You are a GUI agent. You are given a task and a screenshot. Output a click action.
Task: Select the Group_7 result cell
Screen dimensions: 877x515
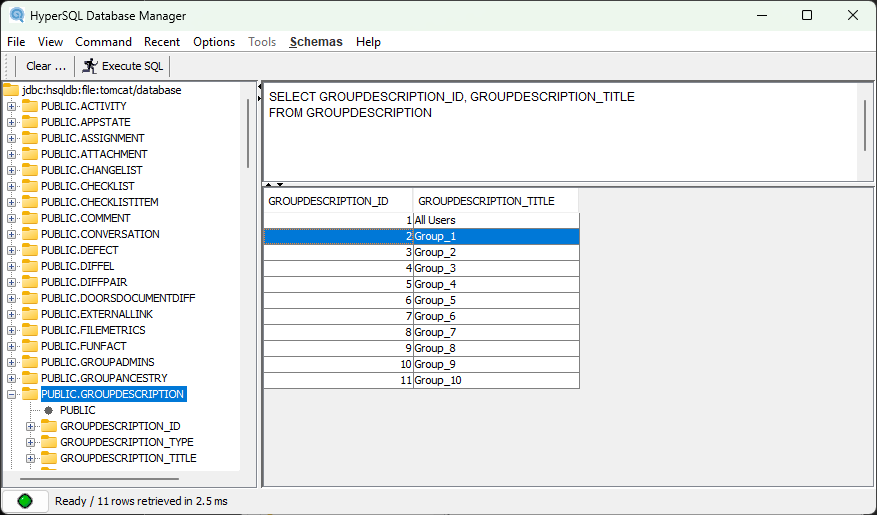496,333
